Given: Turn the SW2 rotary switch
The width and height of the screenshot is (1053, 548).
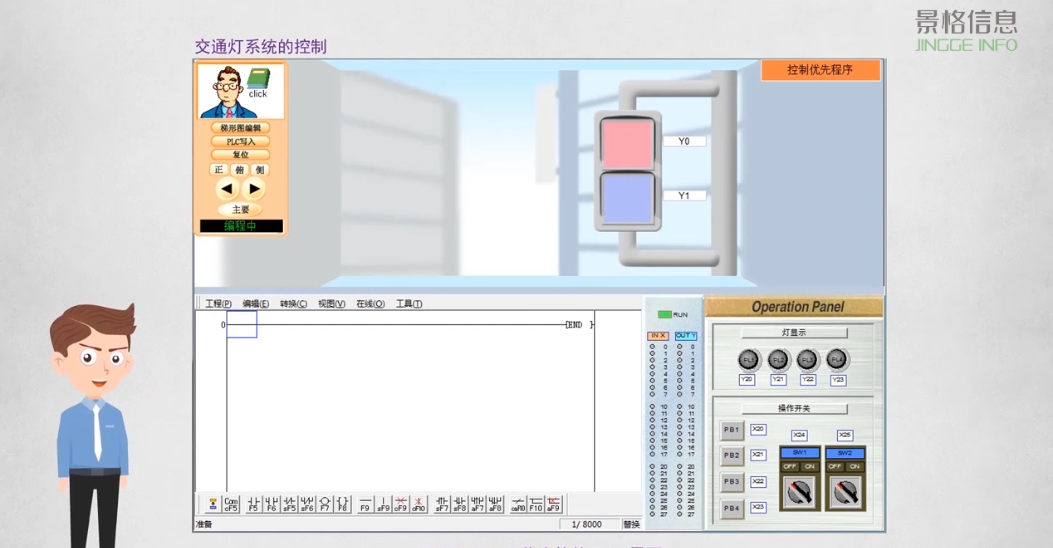Looking at the screenshot, I should (845, 491).
